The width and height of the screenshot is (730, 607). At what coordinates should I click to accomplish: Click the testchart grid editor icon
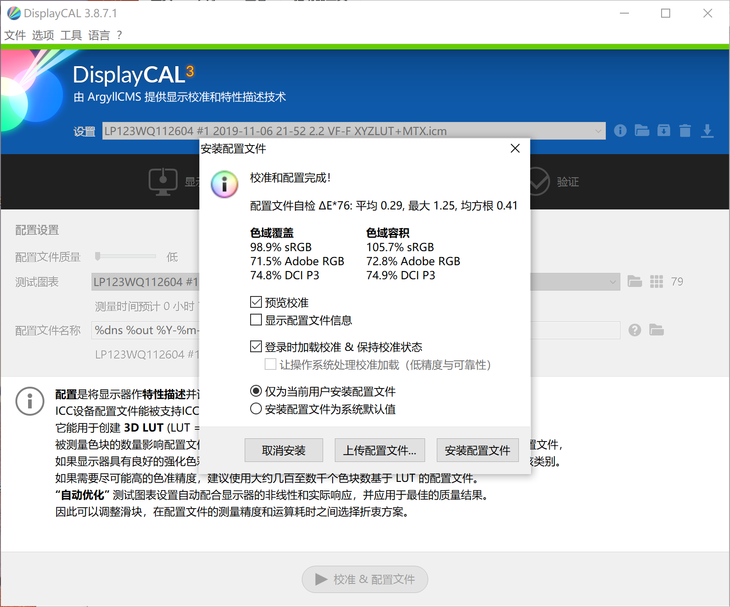[x=655, y=282]
